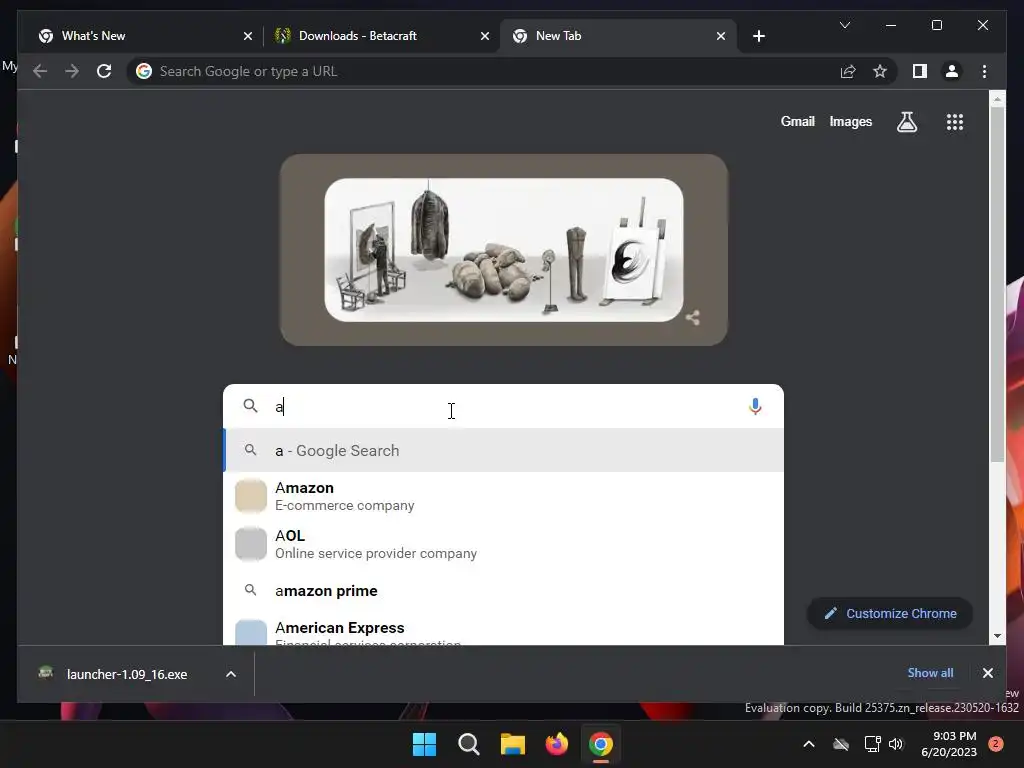This screenshot has width=1024, height=768.
Task: Start voice search with microphone
Action: tap(755, 406)
